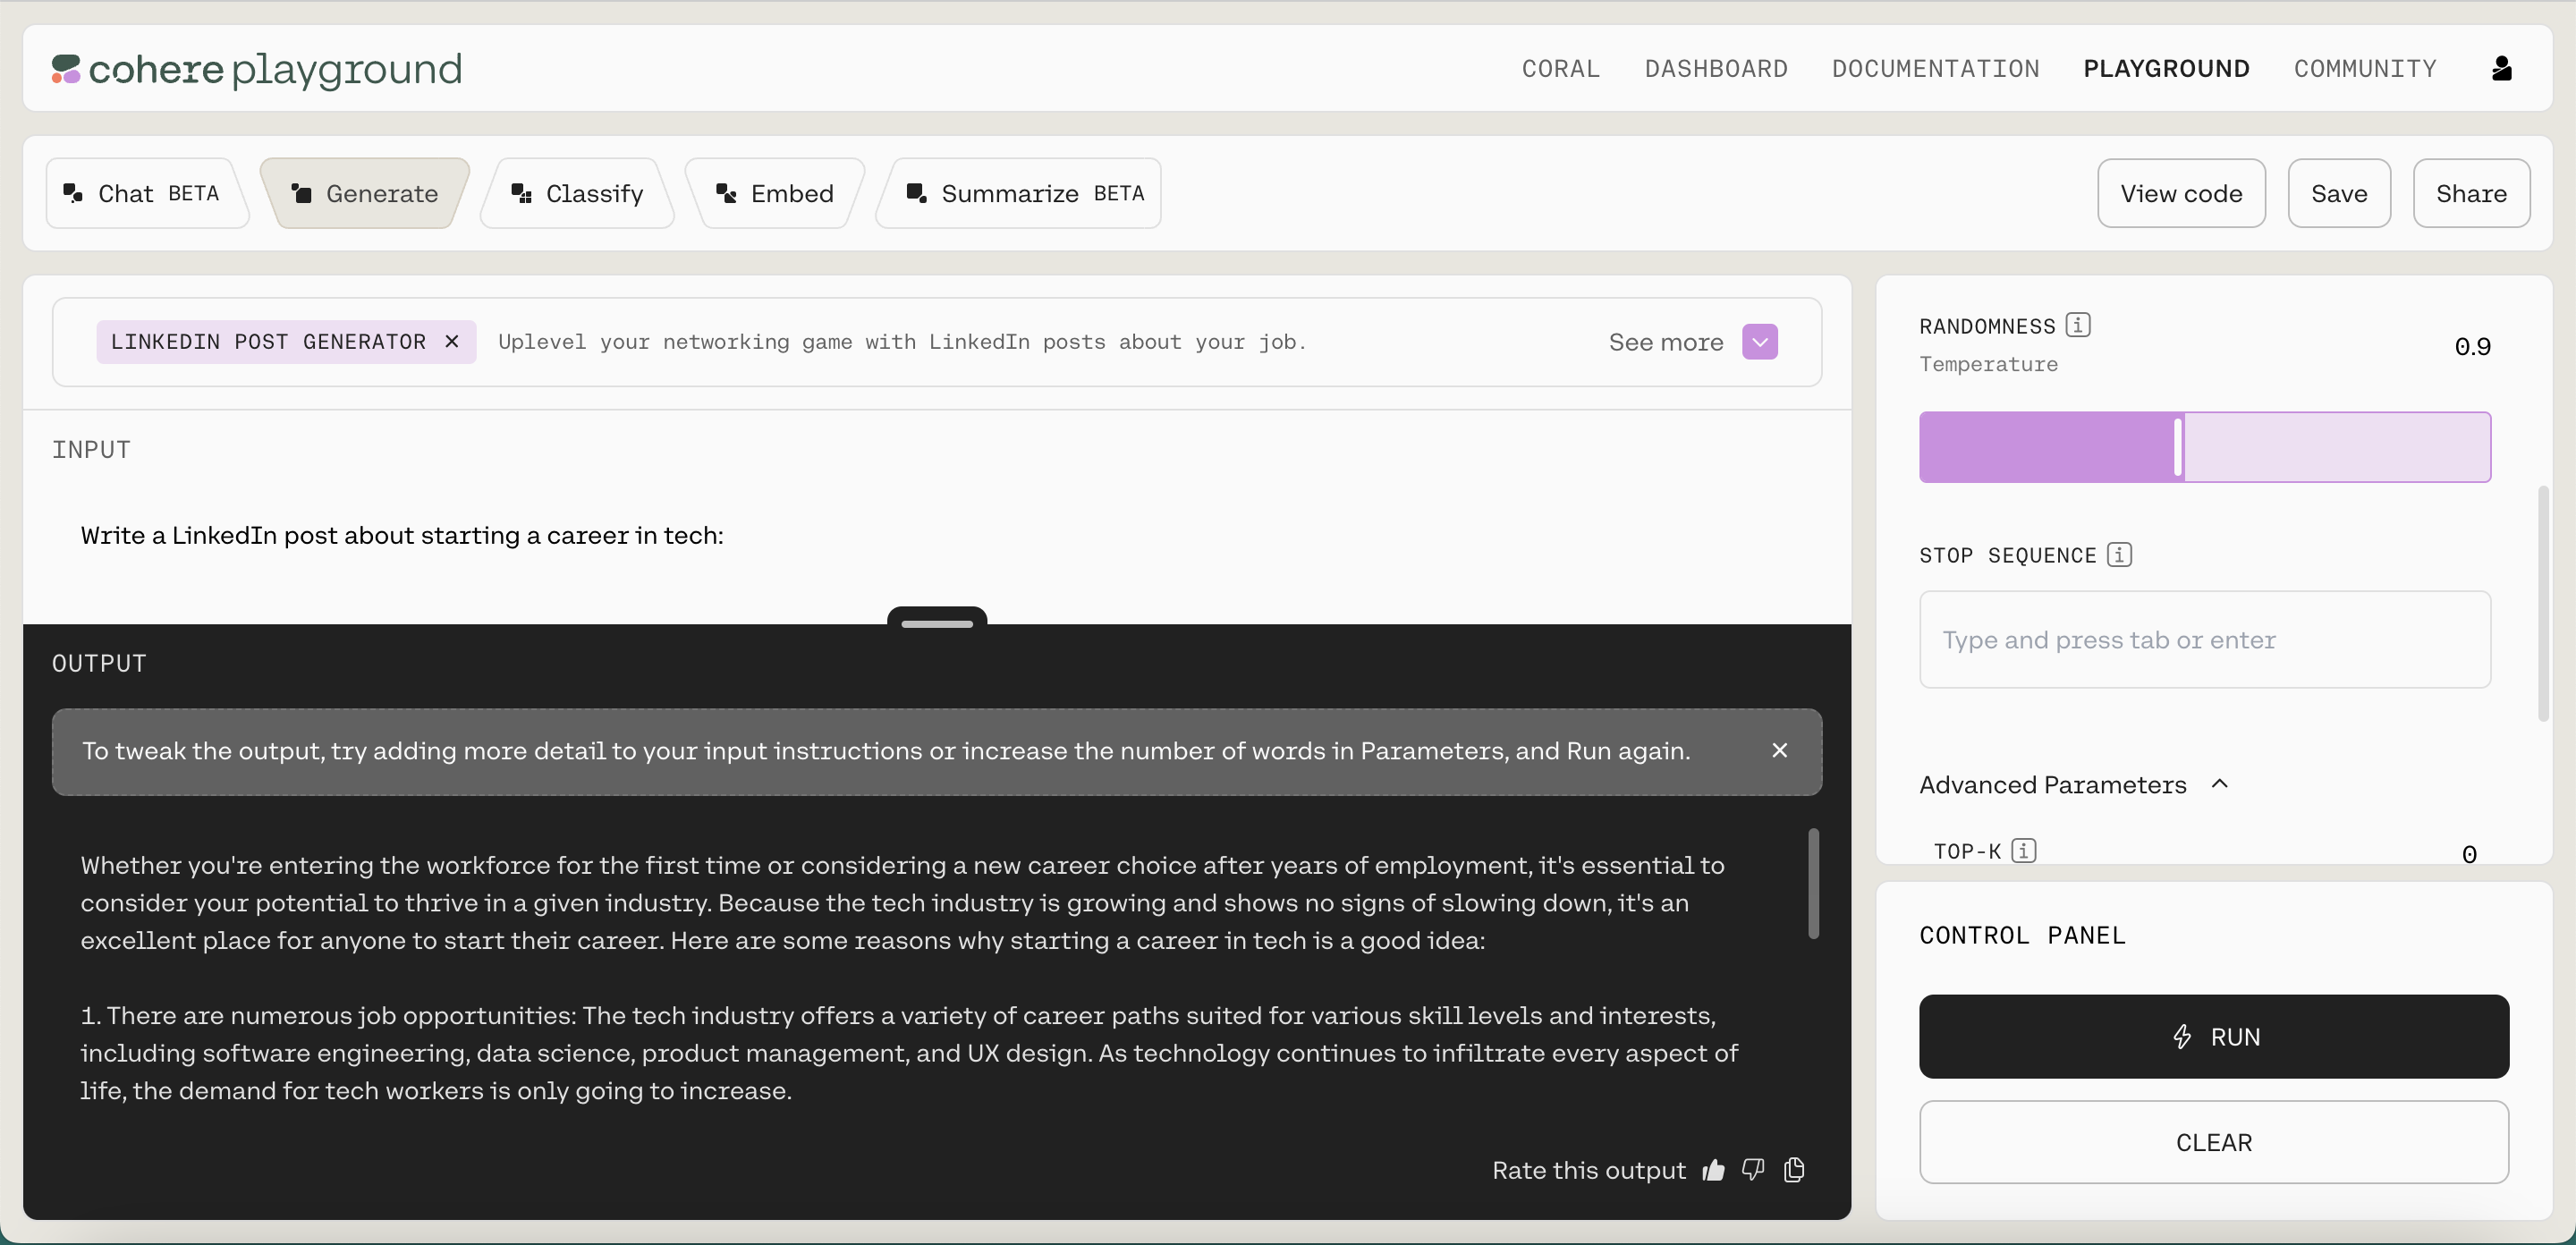The width and height of the screenshot is (2576, 1245).
Task: Open the Summarize BETA tab
Action: click(1024, 193)
